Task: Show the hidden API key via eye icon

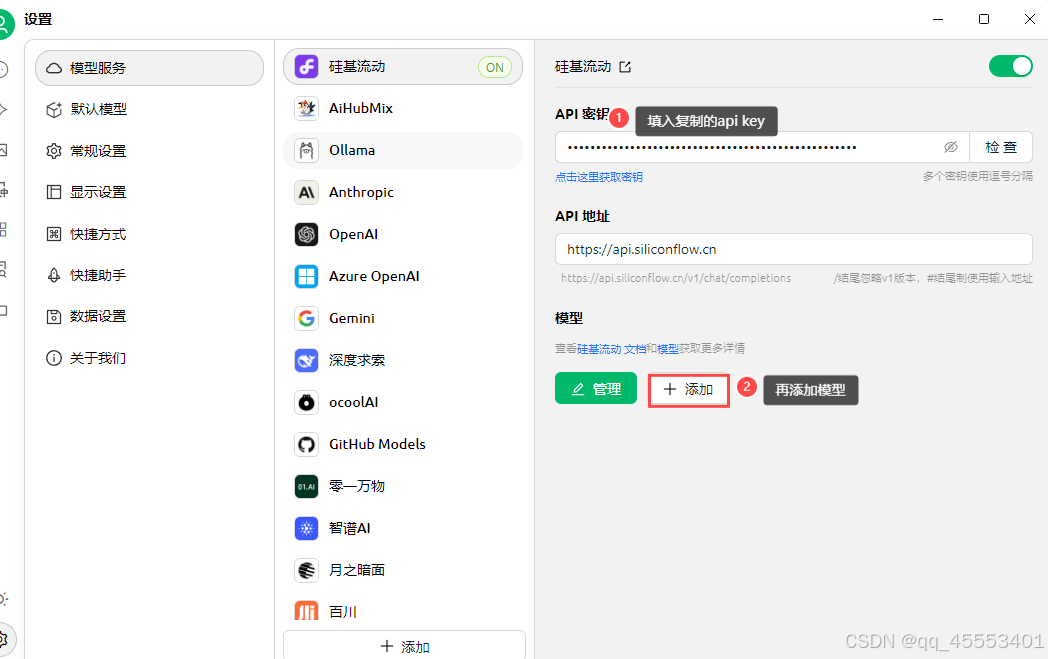Action: coord(950,147)
